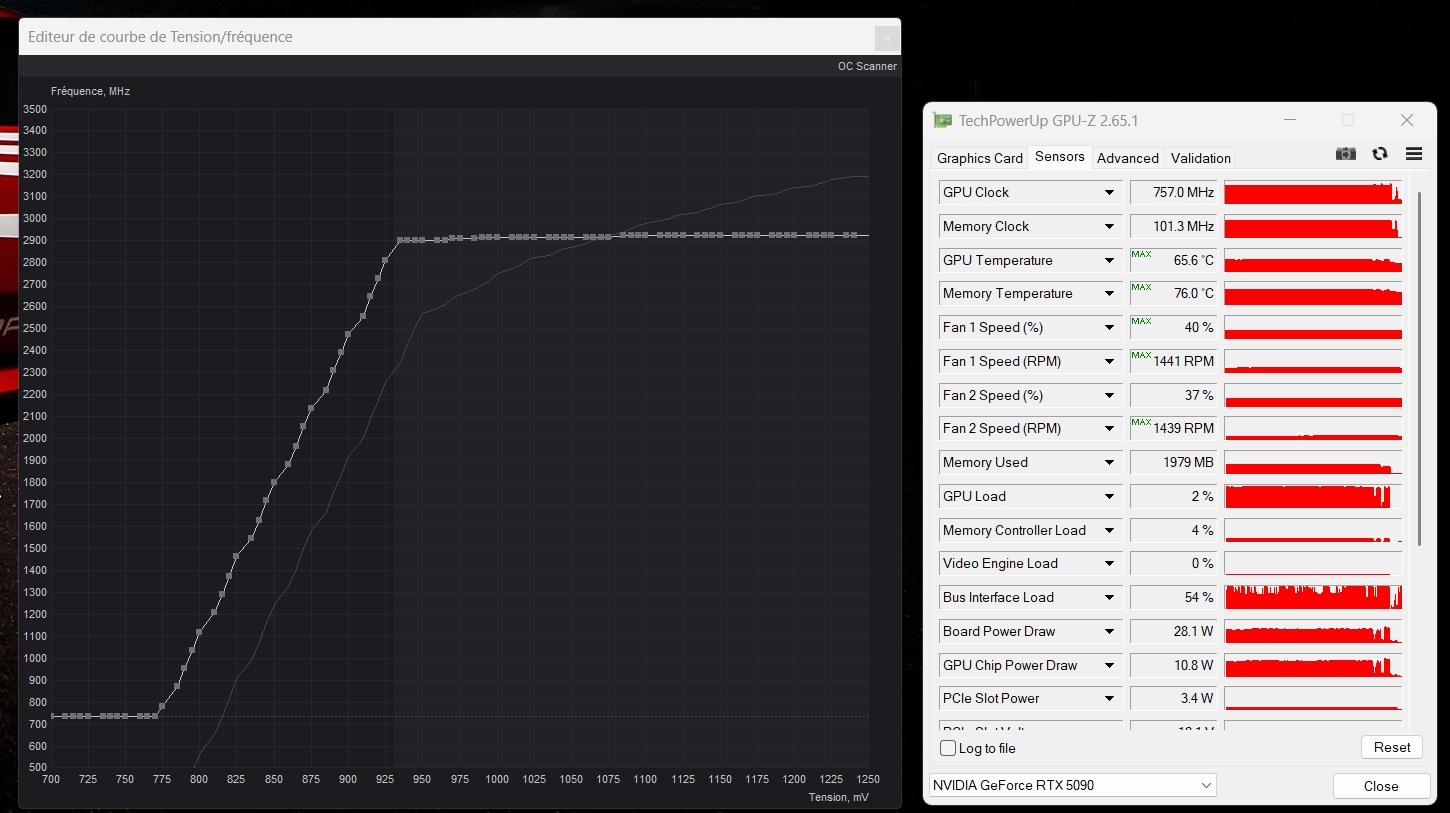Image resolution: width=1450 pixels, height=813 pixels.
Task: Go to the Validation tab
Action: pos(1200,158)
